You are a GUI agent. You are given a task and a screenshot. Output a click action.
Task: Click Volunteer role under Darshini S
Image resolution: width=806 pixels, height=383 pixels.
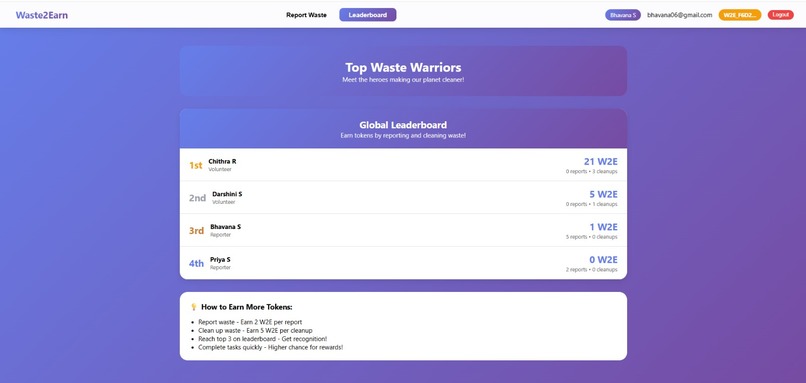pyautogui.click(x=224, y=202)
